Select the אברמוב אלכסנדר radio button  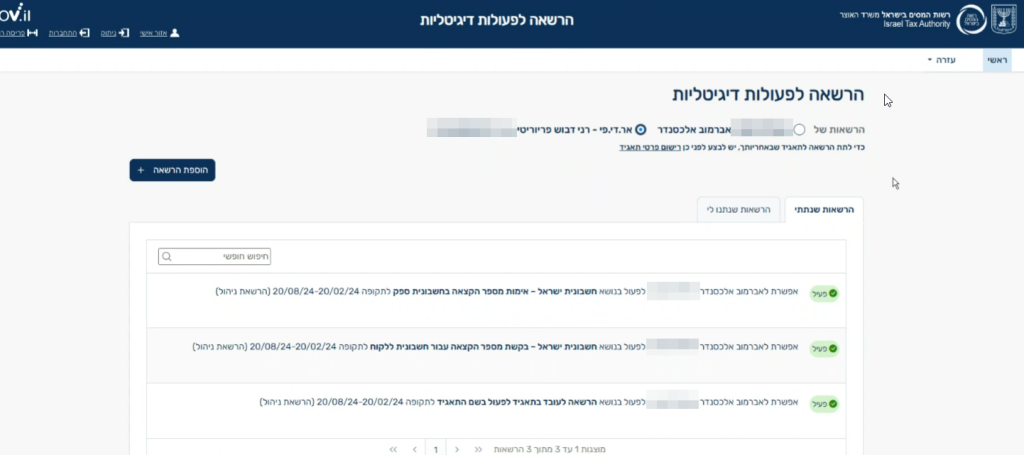click(799, 129)
